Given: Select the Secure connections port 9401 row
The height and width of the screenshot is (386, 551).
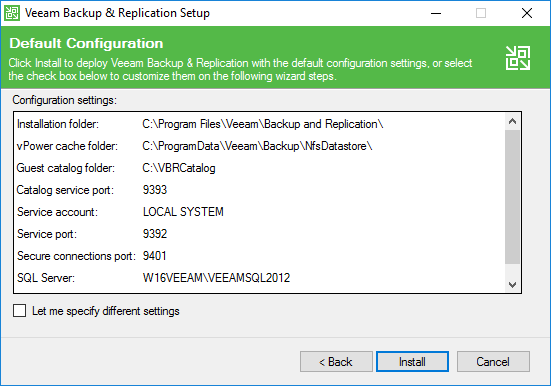Looking at the screenshot, I should (x=259, y=256).
